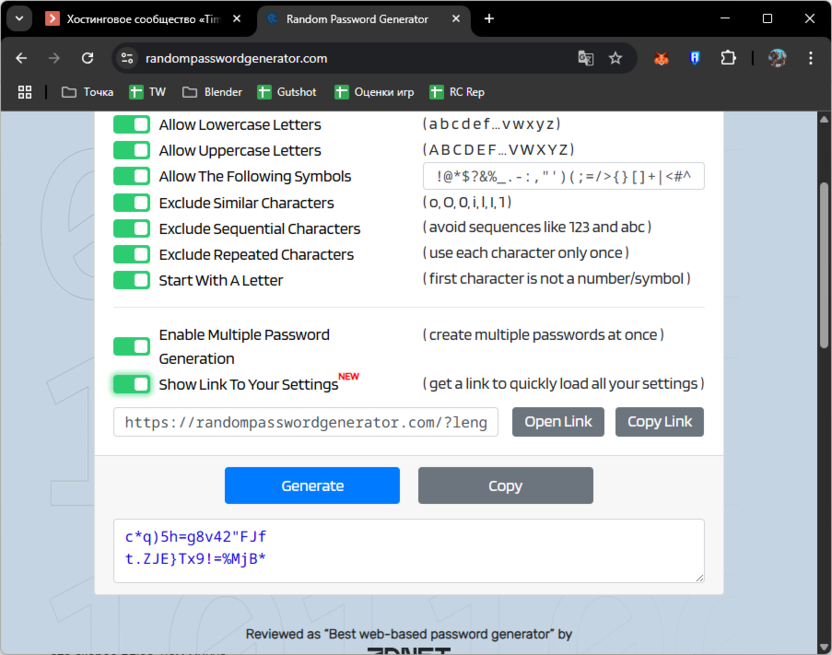Open Chrome three-dot menu
This screenshot has width=832, height=655.
pos(811,58)
